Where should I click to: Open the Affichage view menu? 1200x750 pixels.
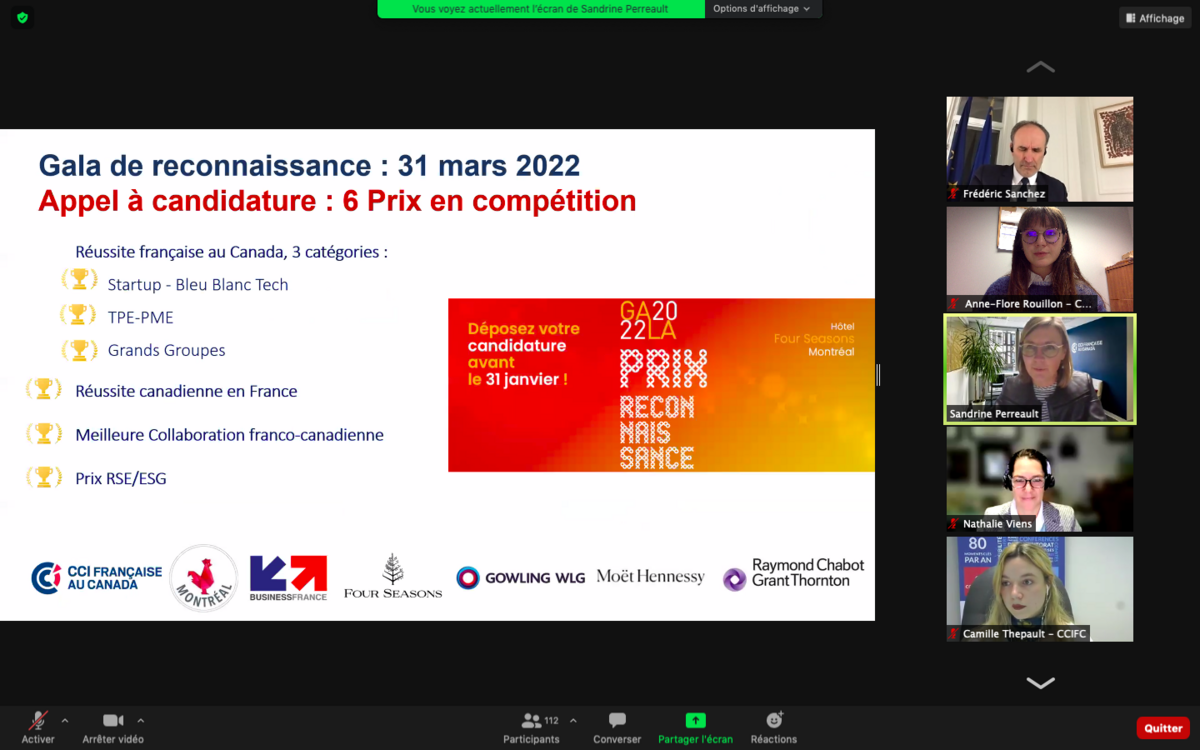tap(1155, 18)
